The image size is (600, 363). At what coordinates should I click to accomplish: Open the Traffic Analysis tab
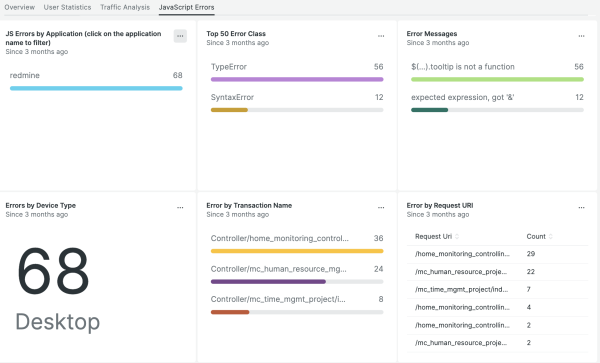point(125,7)
